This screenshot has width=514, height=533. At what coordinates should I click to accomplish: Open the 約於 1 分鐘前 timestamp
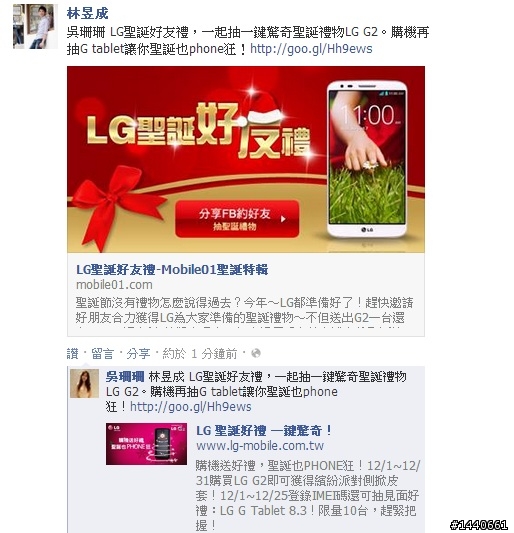(200, 354)
